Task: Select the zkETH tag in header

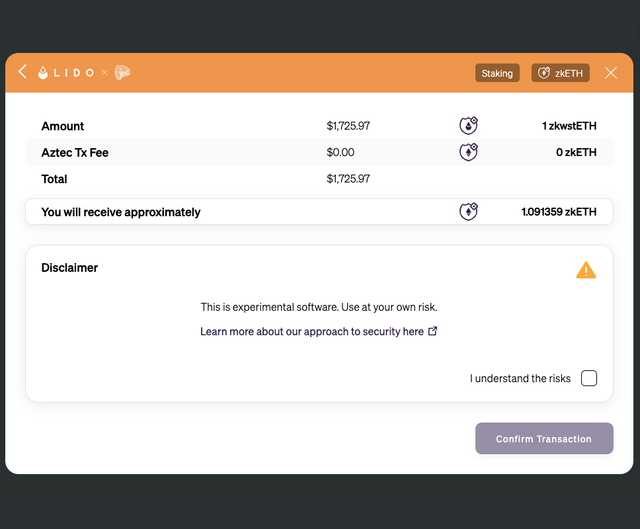Action: pyautogui.click(x=560, y=73)
